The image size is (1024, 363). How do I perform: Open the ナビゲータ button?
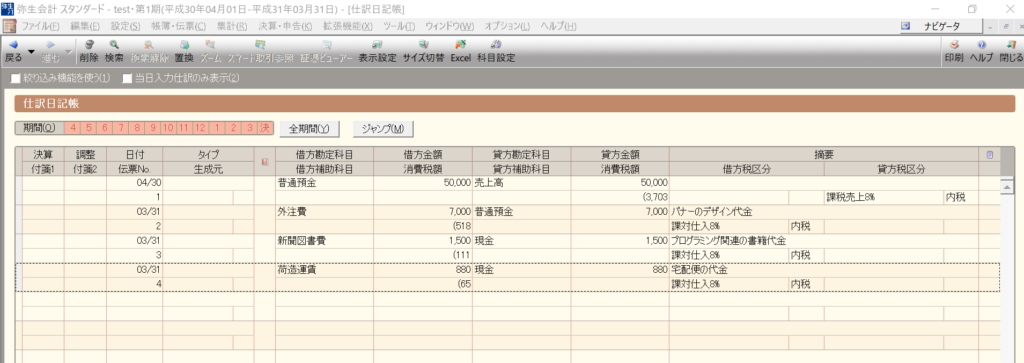(x=942, y=26)
